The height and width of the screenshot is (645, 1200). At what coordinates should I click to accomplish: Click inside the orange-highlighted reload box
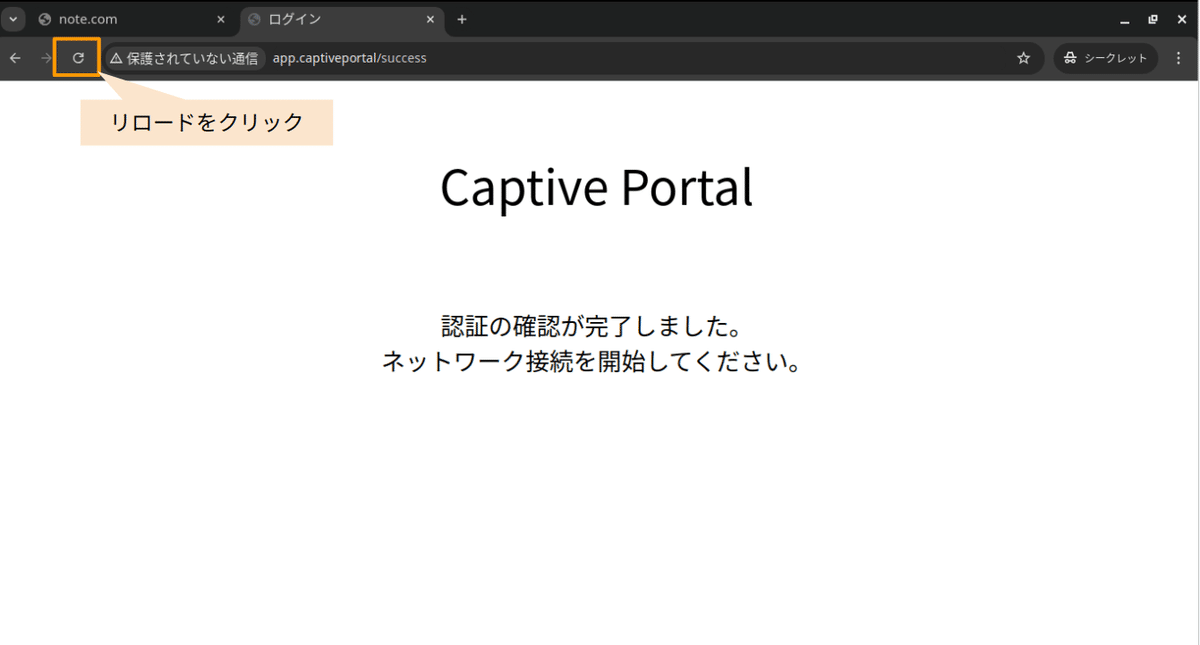pos(77,58)
